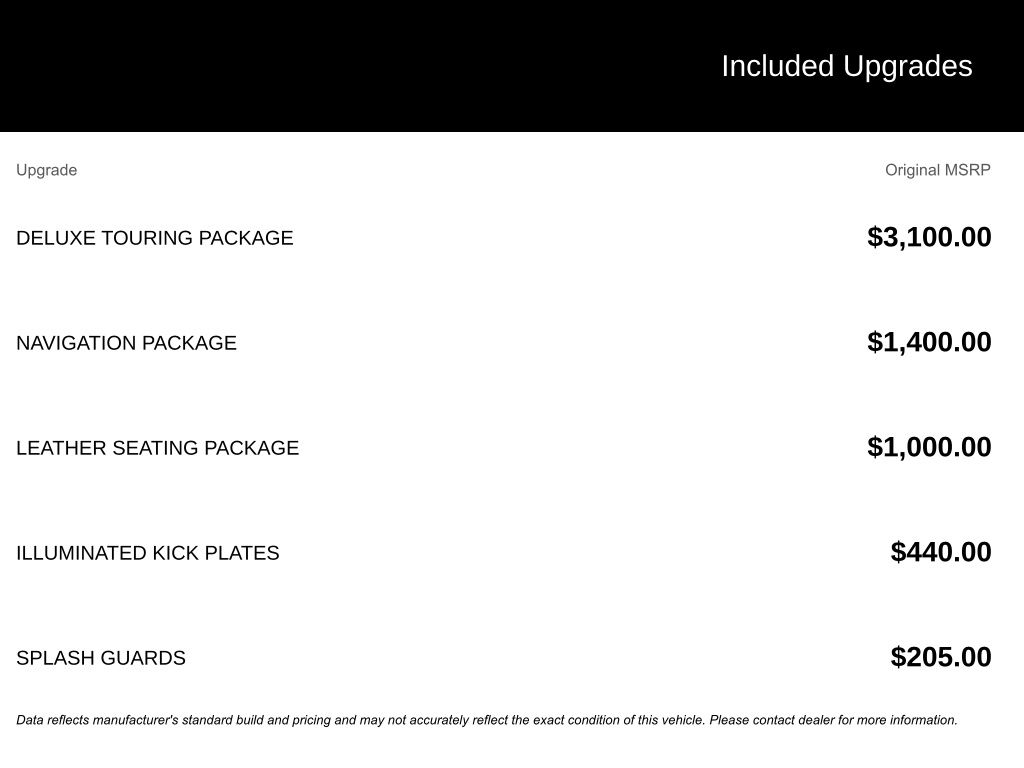Click the $1,400.00 price

tap(929, 342)
